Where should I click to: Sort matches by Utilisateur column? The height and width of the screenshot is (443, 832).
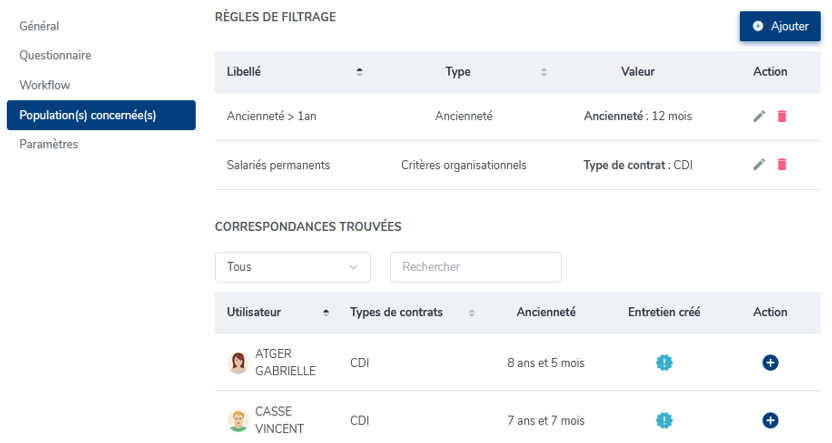point(326,312)
